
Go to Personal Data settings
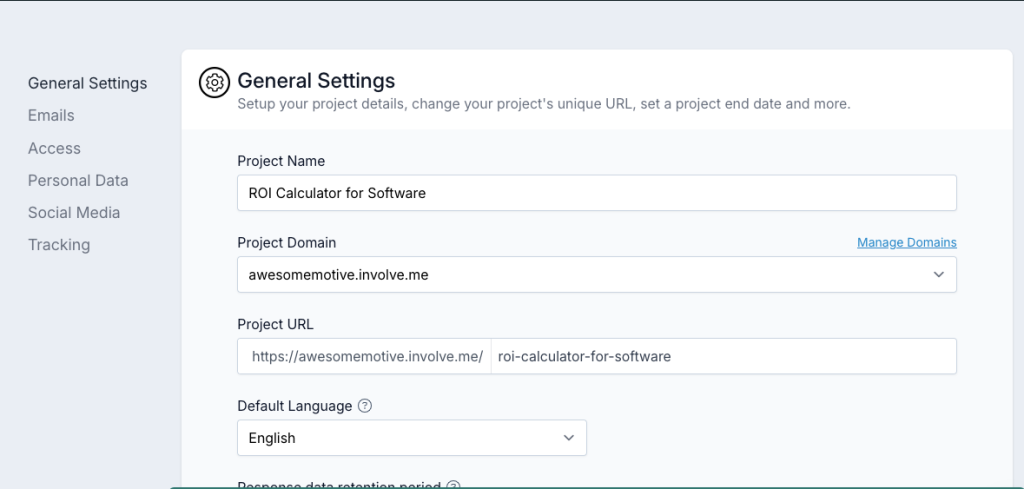[78, 180]
